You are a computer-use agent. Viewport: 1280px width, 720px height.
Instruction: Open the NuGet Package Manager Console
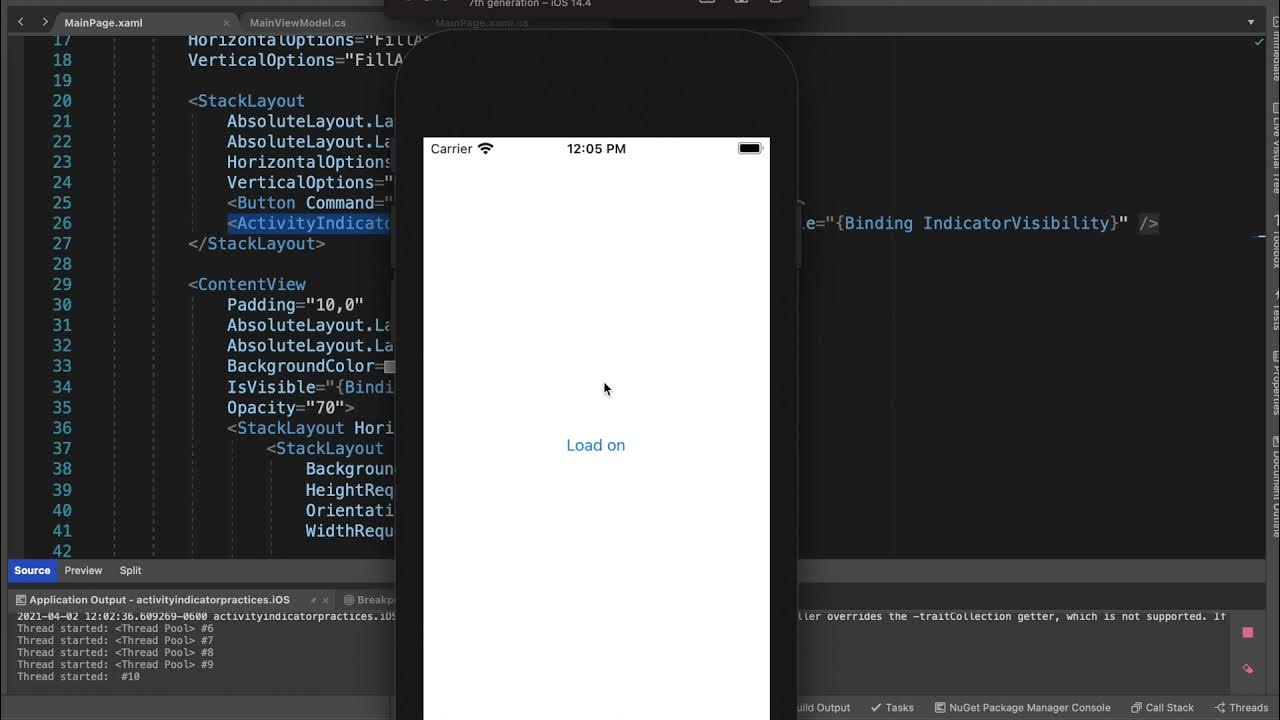[x=1022, y=707]
